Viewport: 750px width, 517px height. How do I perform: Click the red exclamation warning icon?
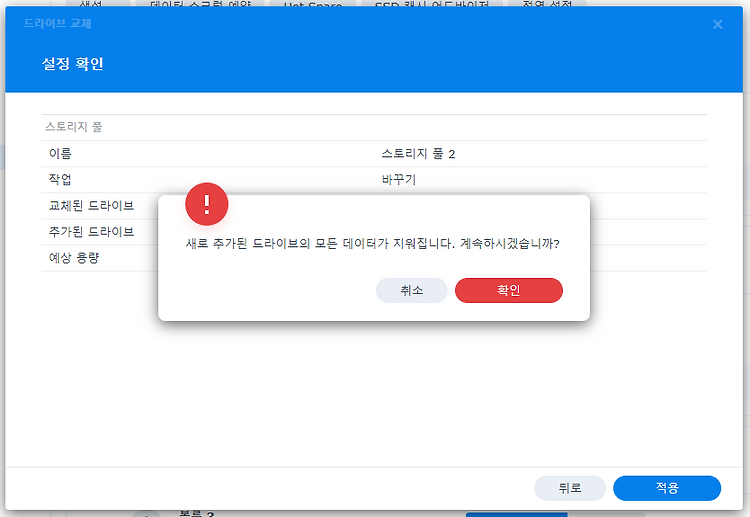[x=207, y=204]
